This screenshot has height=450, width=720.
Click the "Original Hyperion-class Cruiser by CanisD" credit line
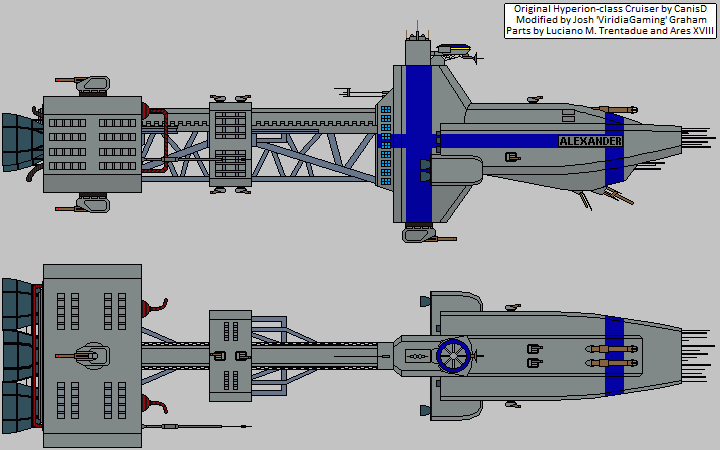tap(610, 9)
